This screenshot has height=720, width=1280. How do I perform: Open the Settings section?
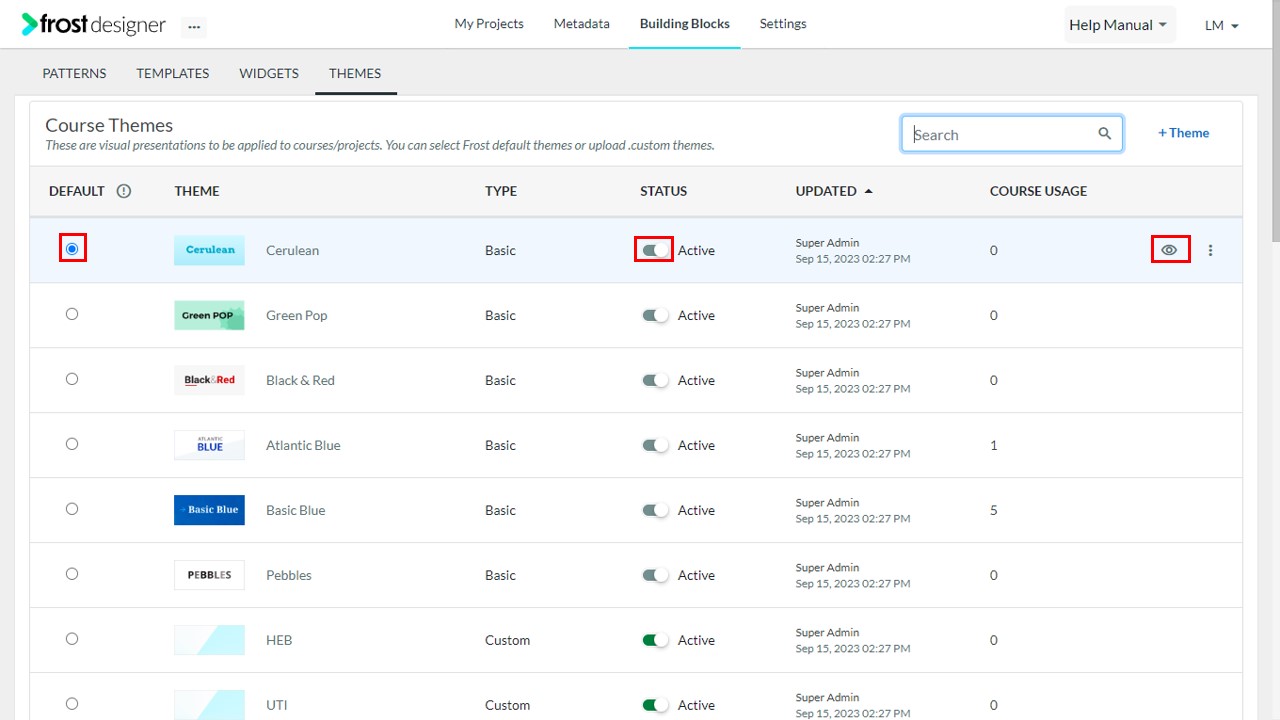[x=783, y=24]
